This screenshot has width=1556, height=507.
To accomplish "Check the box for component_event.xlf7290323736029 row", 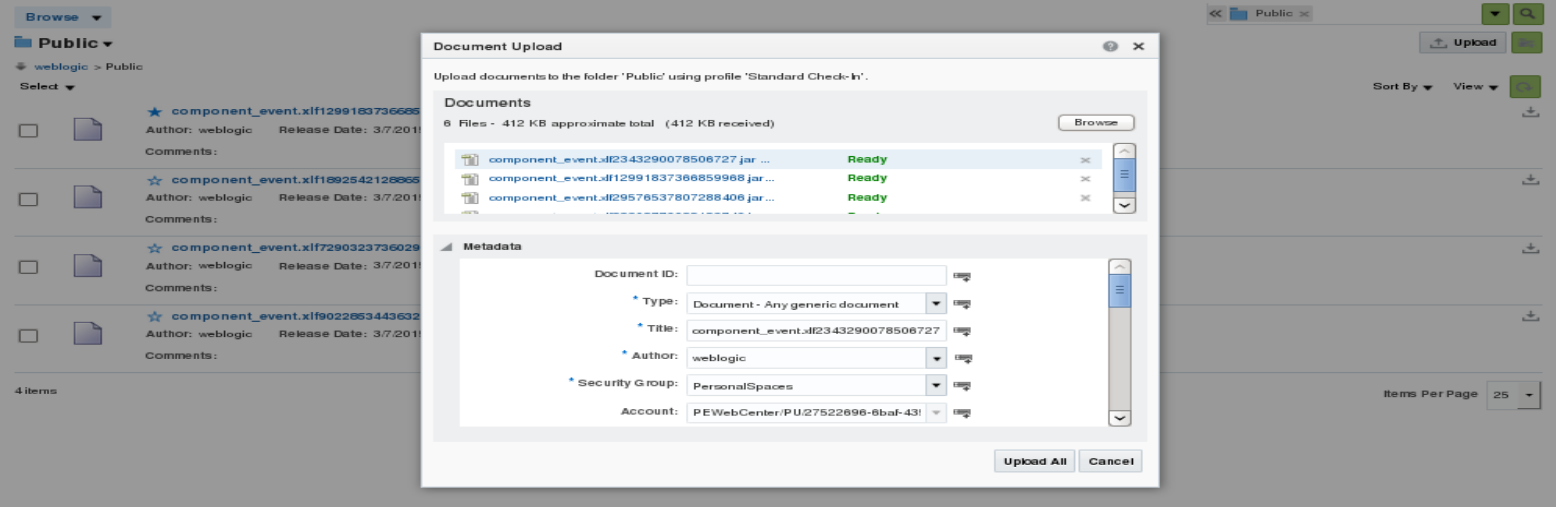I will click(29, 267).
